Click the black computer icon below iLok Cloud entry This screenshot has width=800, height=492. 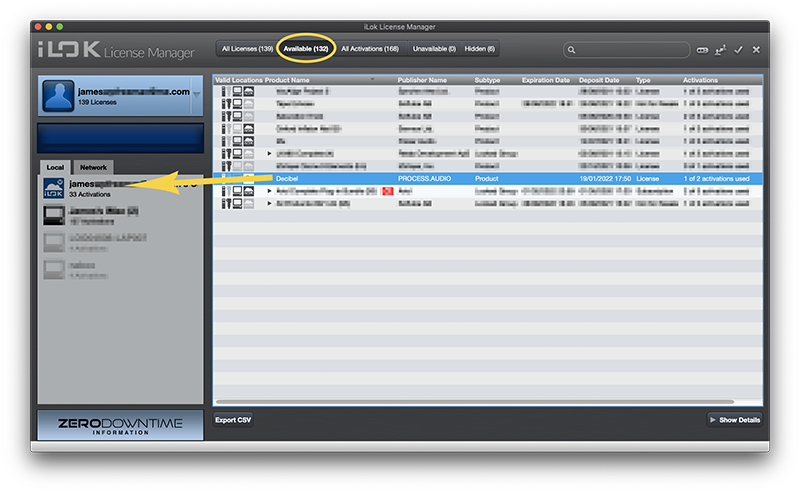pyautogui.click(x=54, y=215)
